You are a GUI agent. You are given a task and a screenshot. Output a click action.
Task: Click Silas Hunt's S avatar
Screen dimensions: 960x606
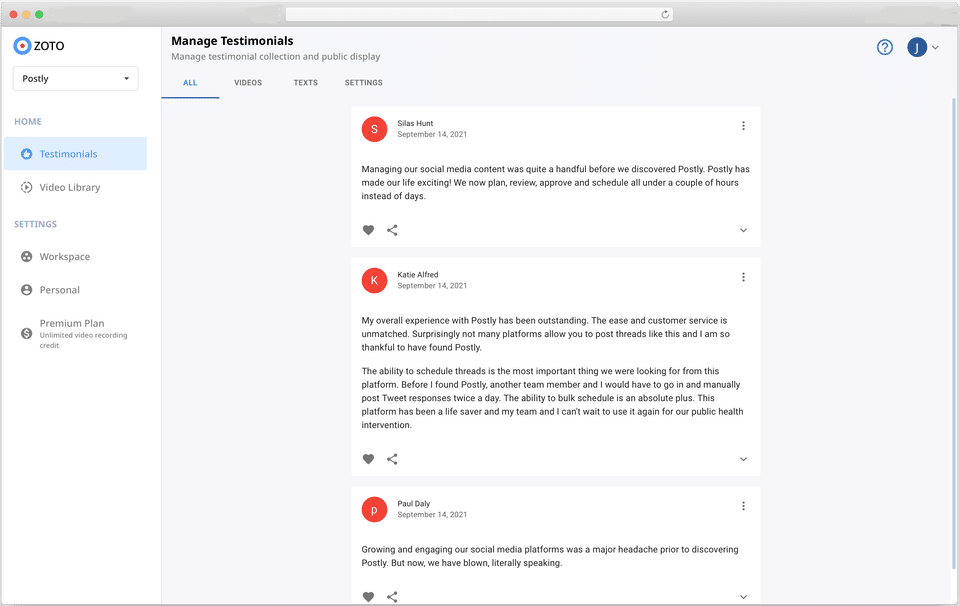pos(374,129)
